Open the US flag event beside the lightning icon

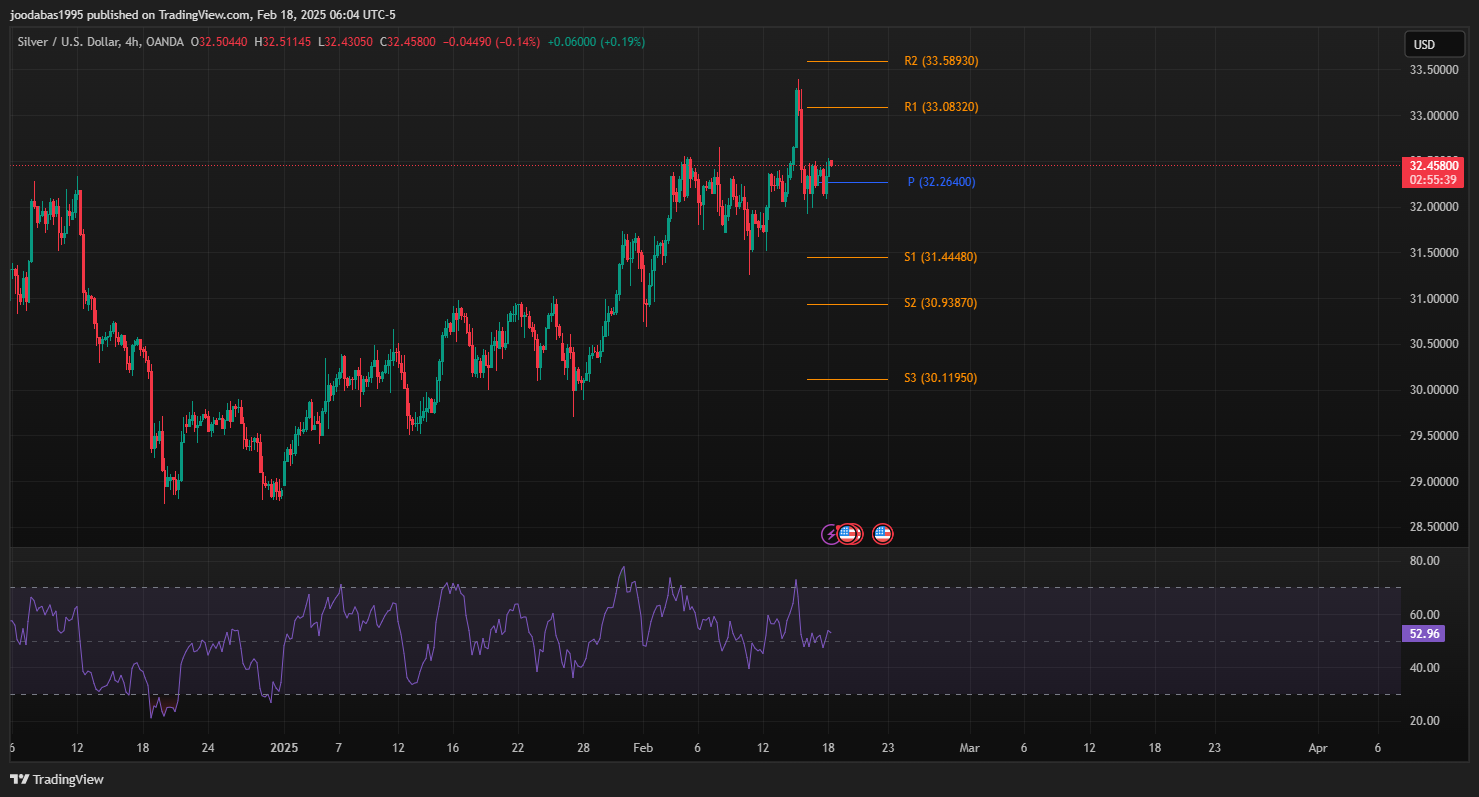[x=848, y=534]
